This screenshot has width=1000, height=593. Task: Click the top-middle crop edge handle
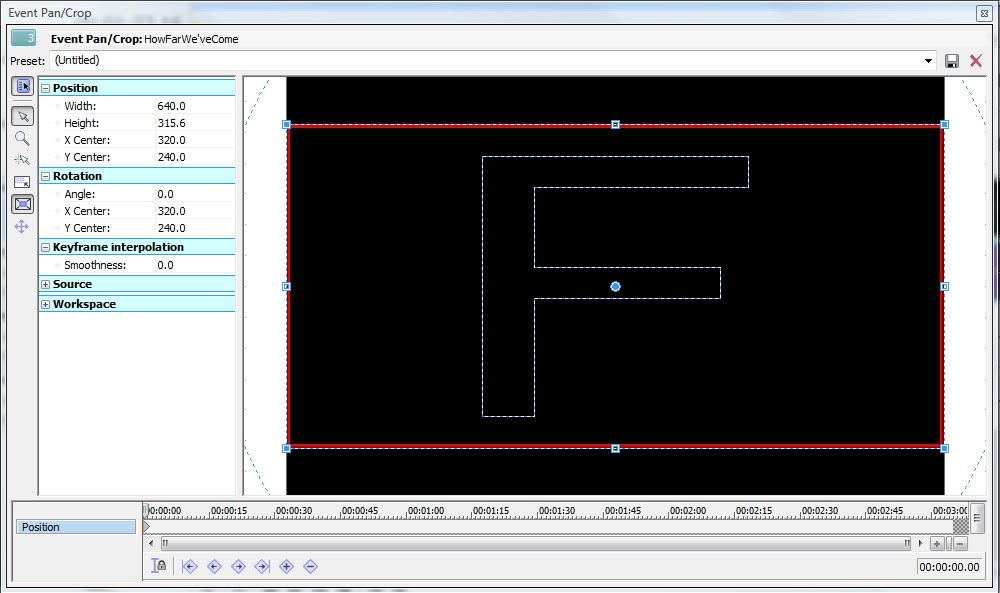[615, 124]
